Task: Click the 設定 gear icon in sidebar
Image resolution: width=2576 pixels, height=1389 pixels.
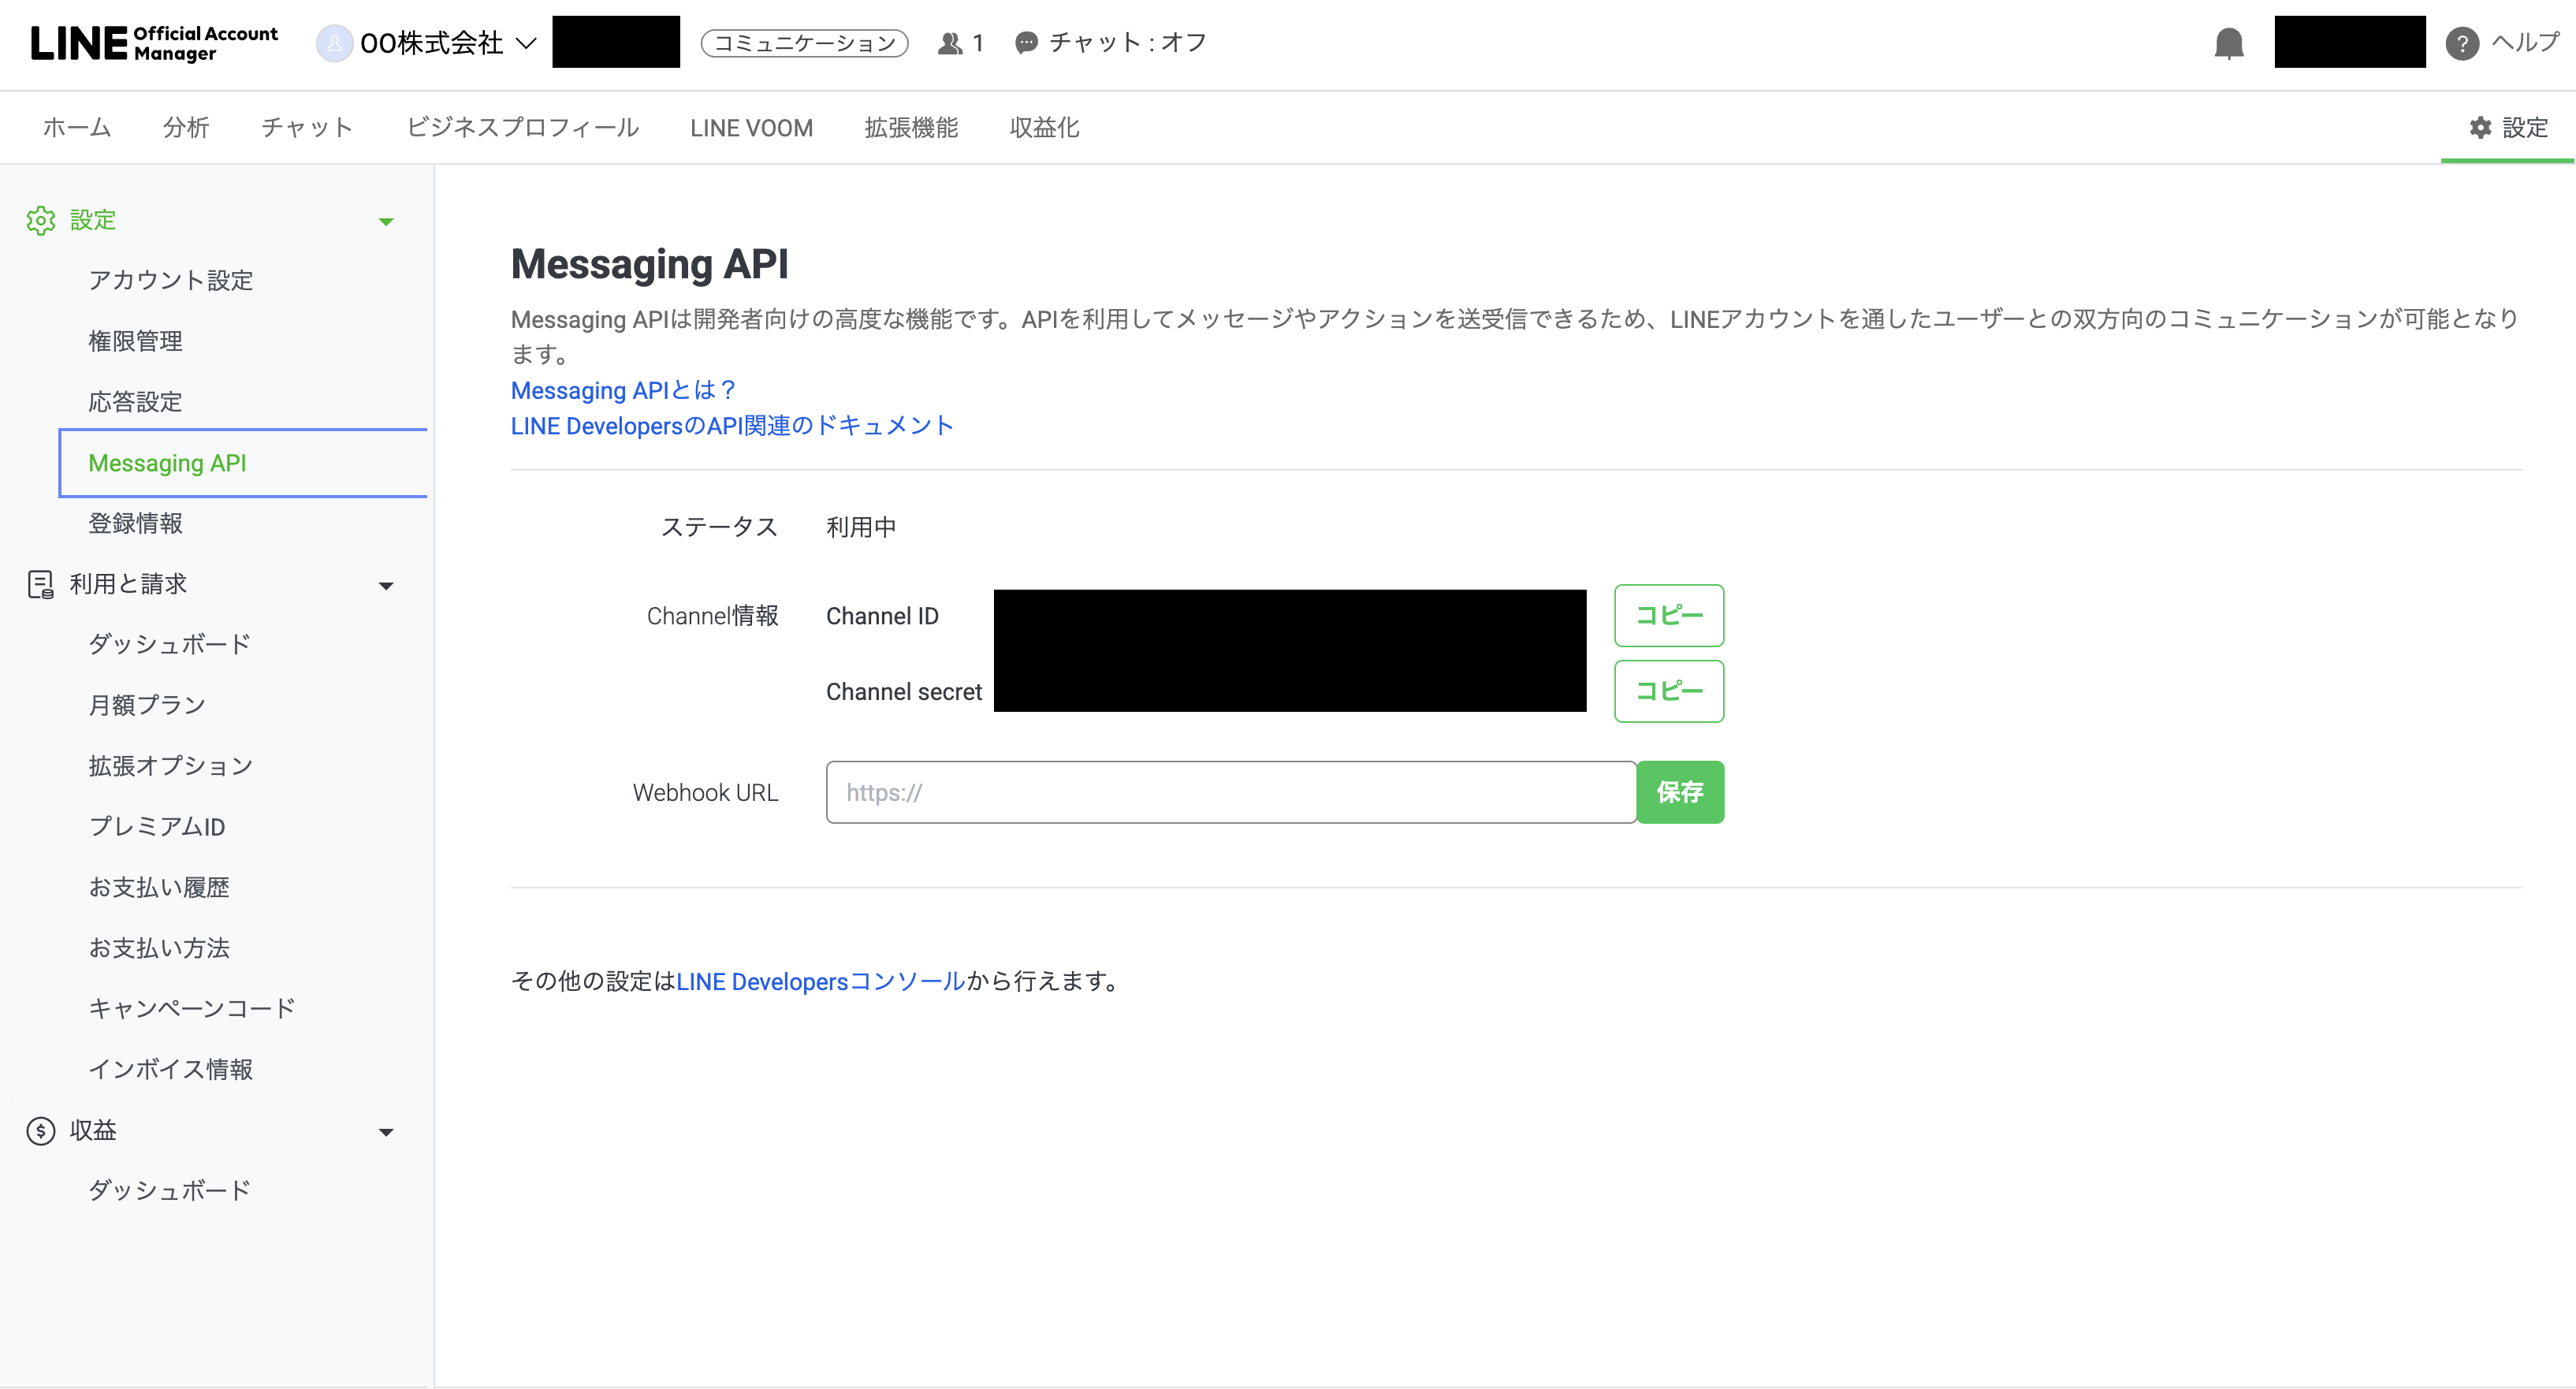Action: [41, 220]
